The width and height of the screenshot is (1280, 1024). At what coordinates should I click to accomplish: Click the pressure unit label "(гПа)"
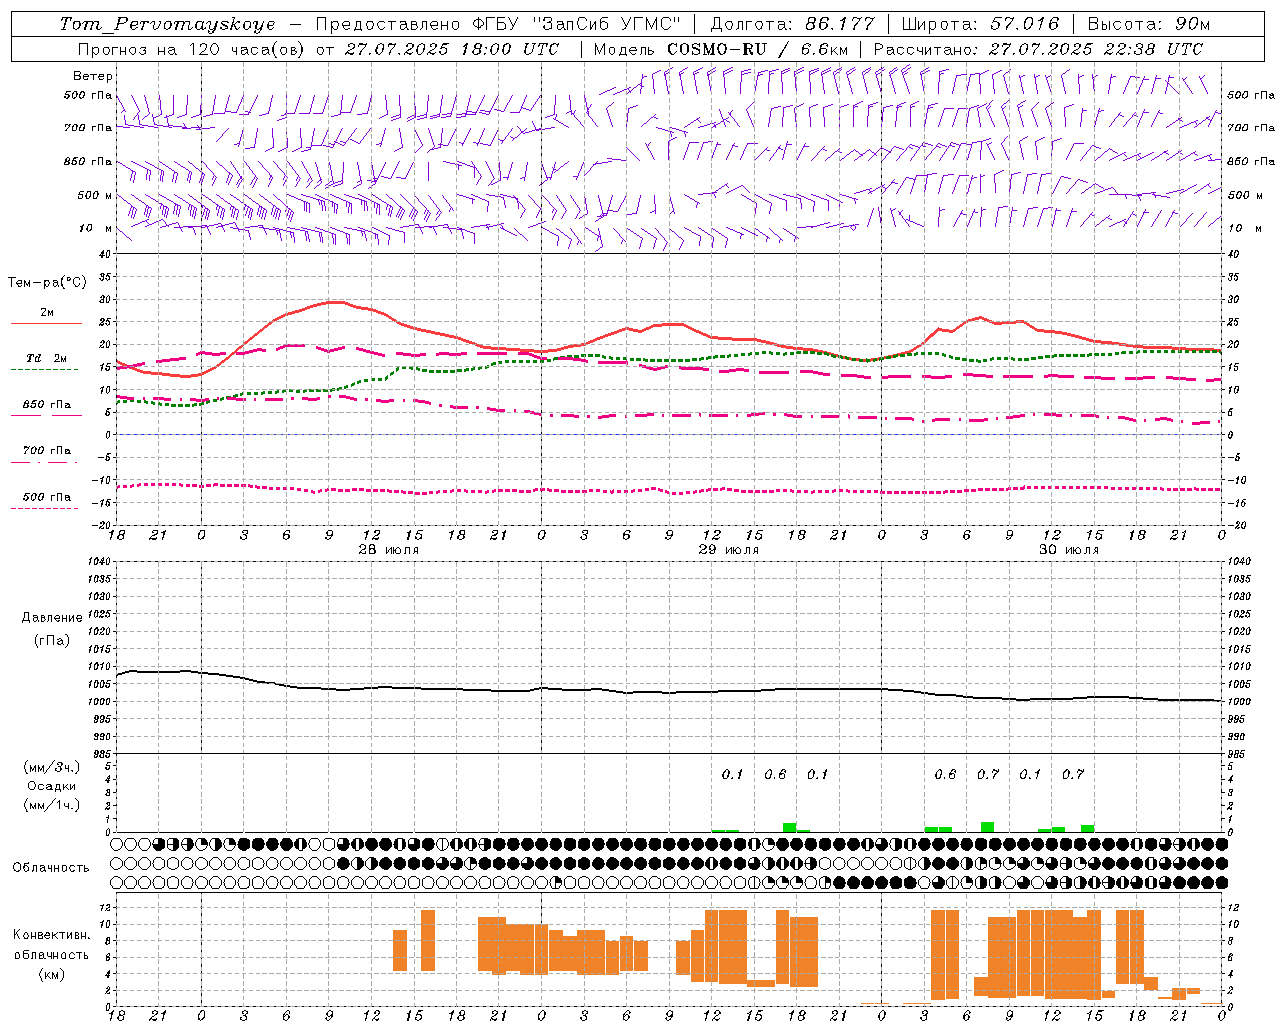coord(52,640)
